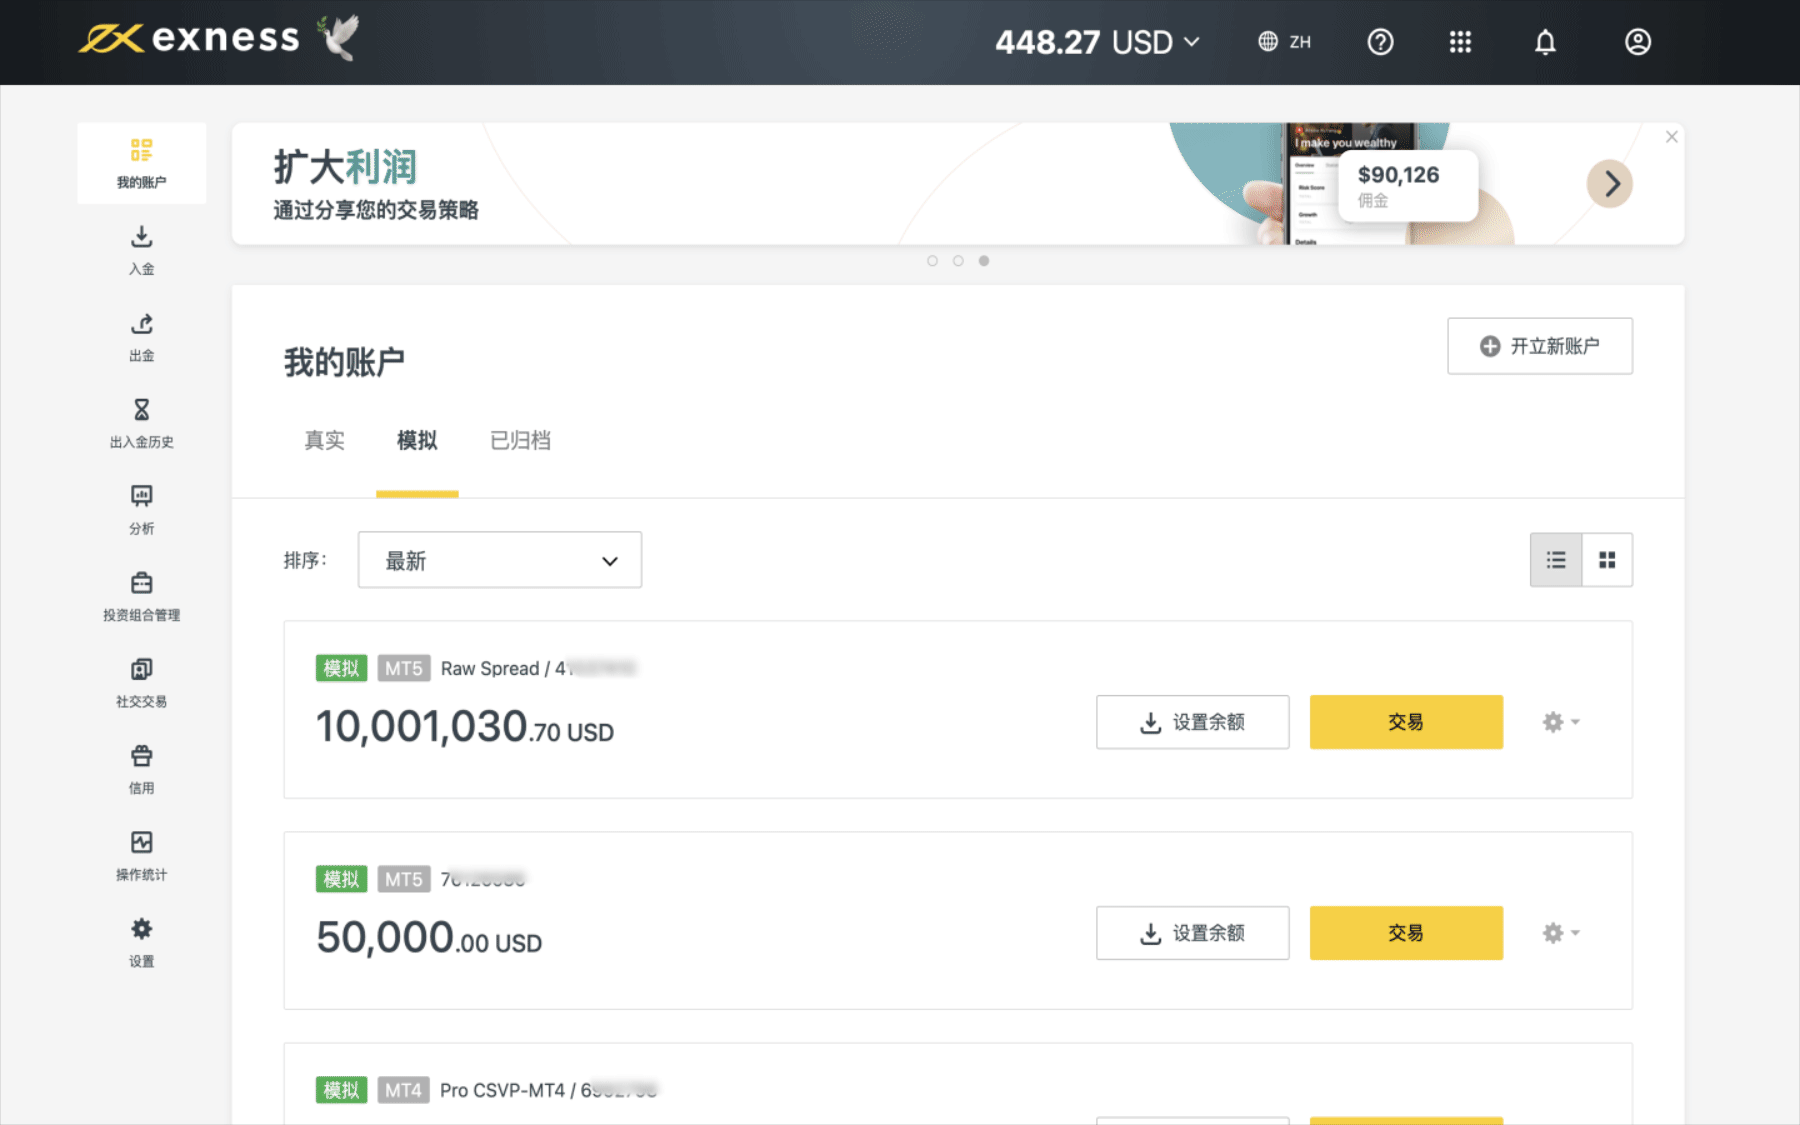
Task: Close the promotional banner
Action: tap(1671, 137)
